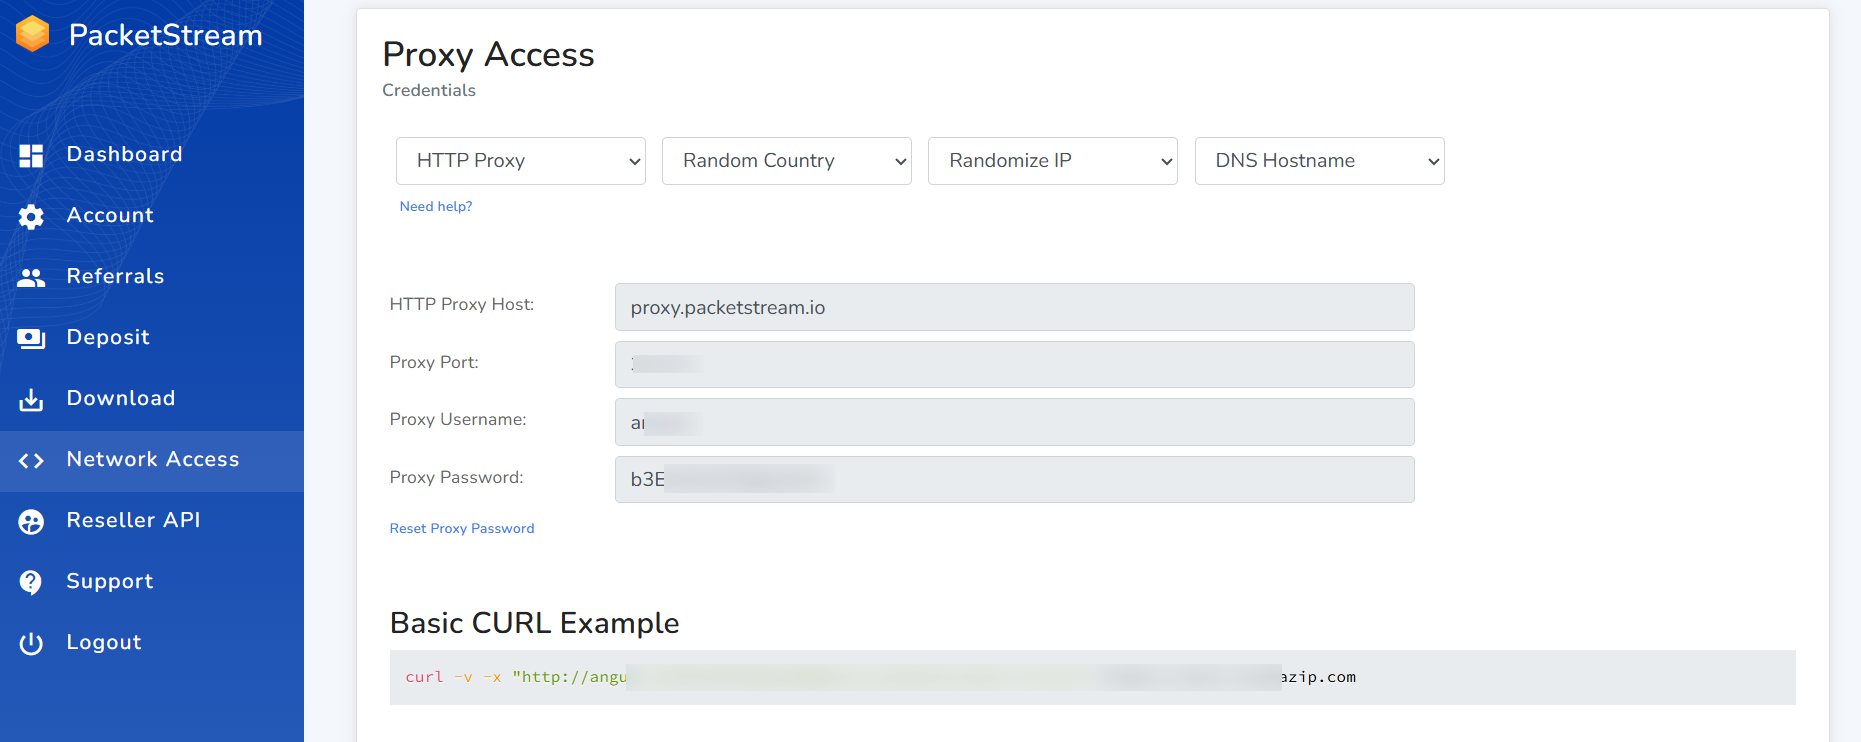Click the Download tray icon
The image size is (1861, 742).
point(31,399)
